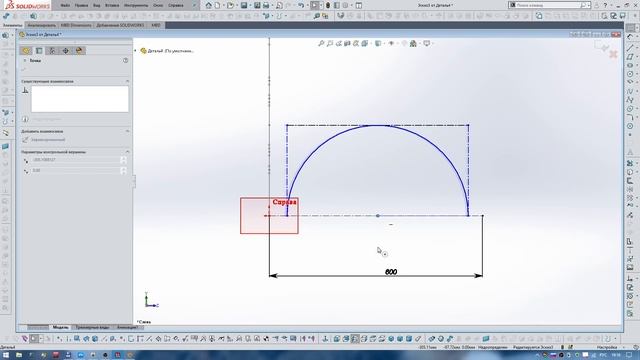Switch to the Анимация1 bottom tab
The width and height of the screenshot is (640, 360).
pyautogui.click(x=127, y=327)
